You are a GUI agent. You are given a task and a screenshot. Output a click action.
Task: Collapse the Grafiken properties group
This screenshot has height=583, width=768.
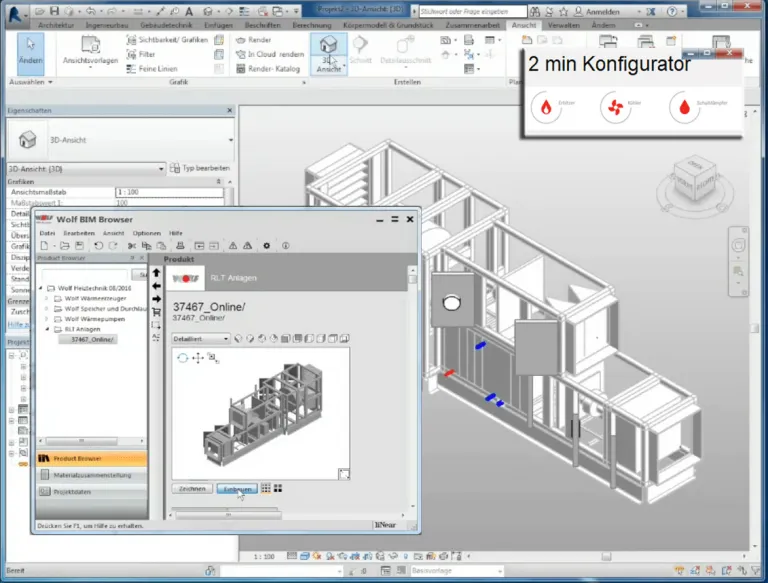tap(218, 182)
